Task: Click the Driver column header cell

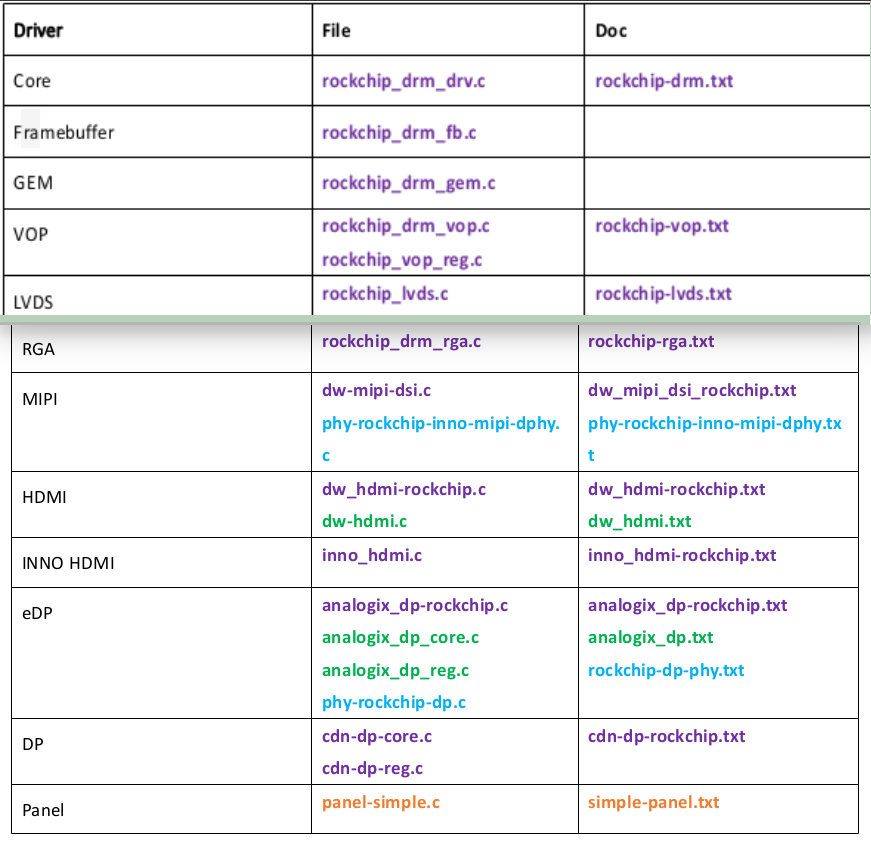Action: [x=35, y=30]
